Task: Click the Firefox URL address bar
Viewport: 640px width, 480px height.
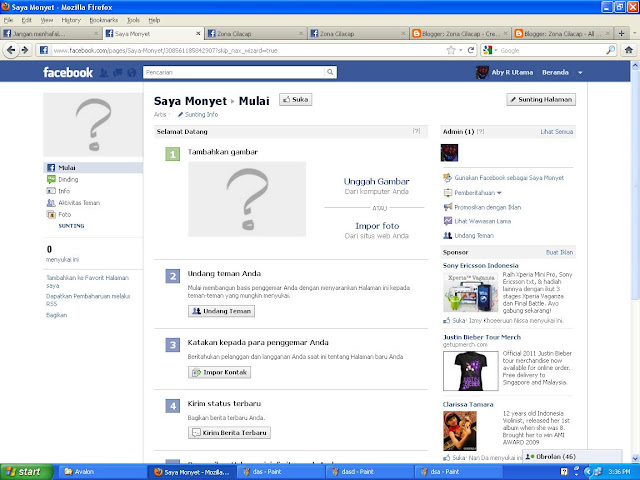Action: [x=247, y=50]
